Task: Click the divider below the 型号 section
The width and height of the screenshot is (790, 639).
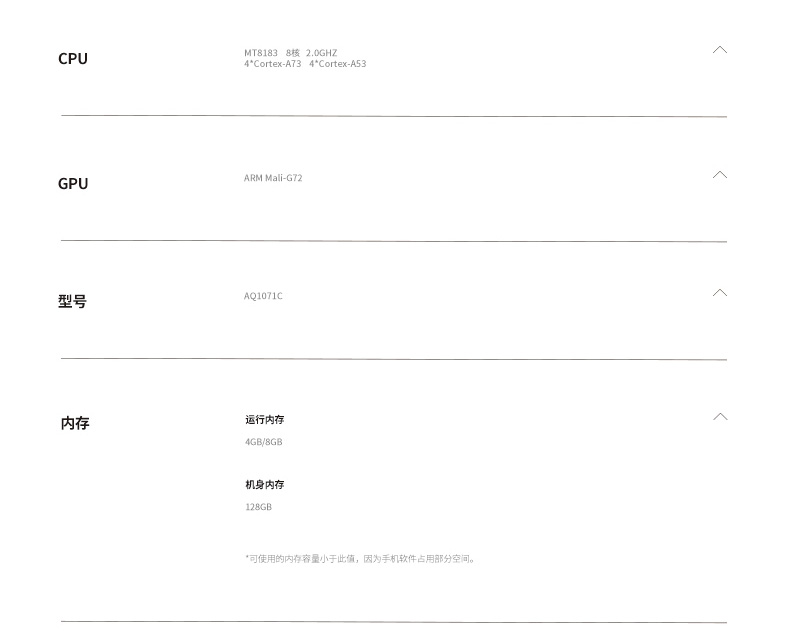Action: click(394, 359)
